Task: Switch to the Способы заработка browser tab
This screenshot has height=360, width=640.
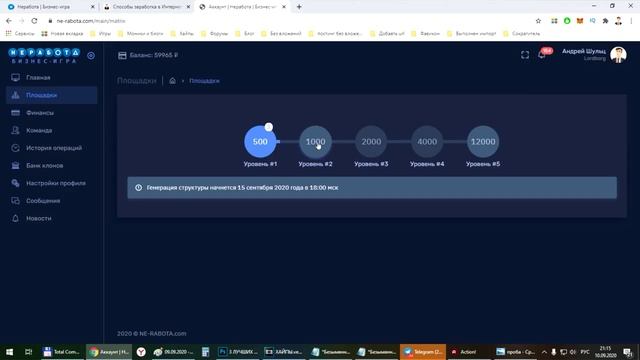Action: [x=147, y=7]
